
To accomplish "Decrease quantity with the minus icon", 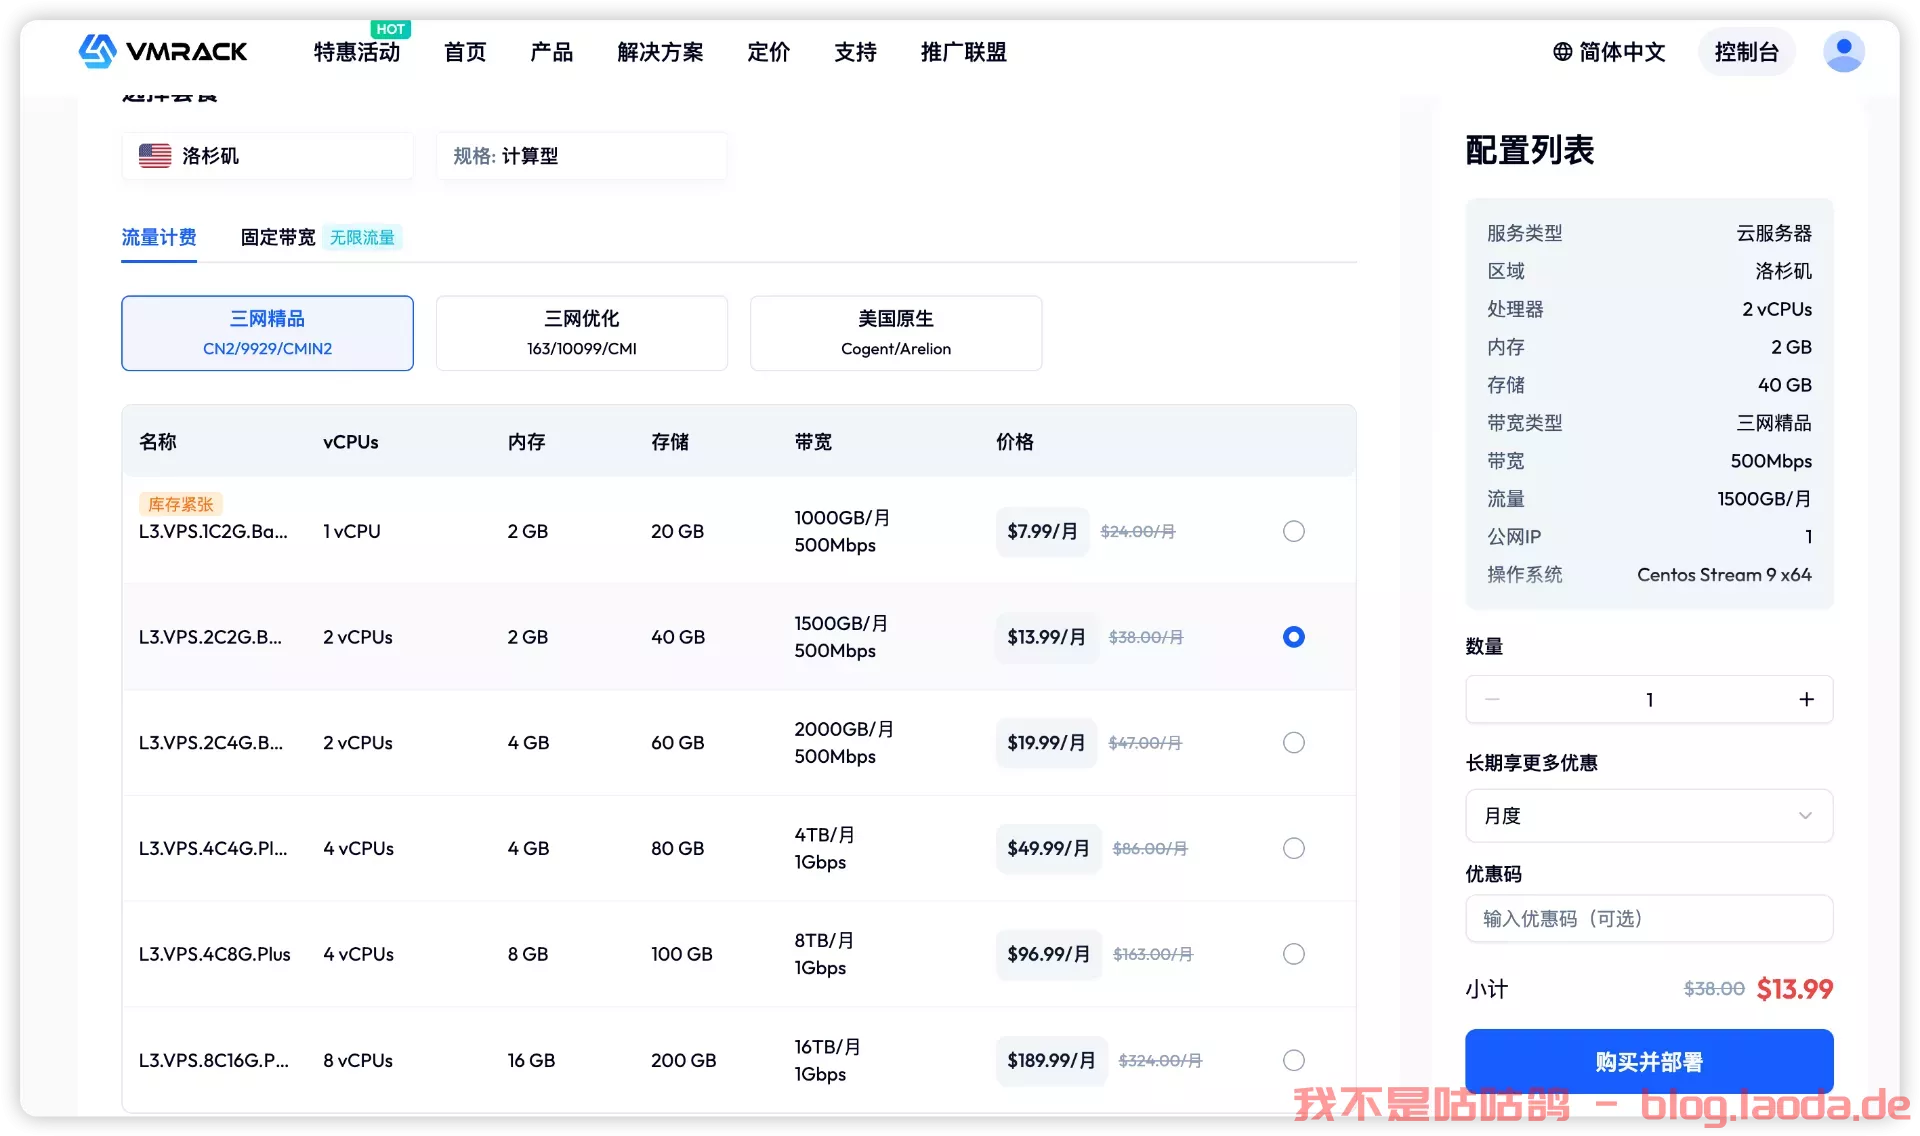I will 1492,700.
